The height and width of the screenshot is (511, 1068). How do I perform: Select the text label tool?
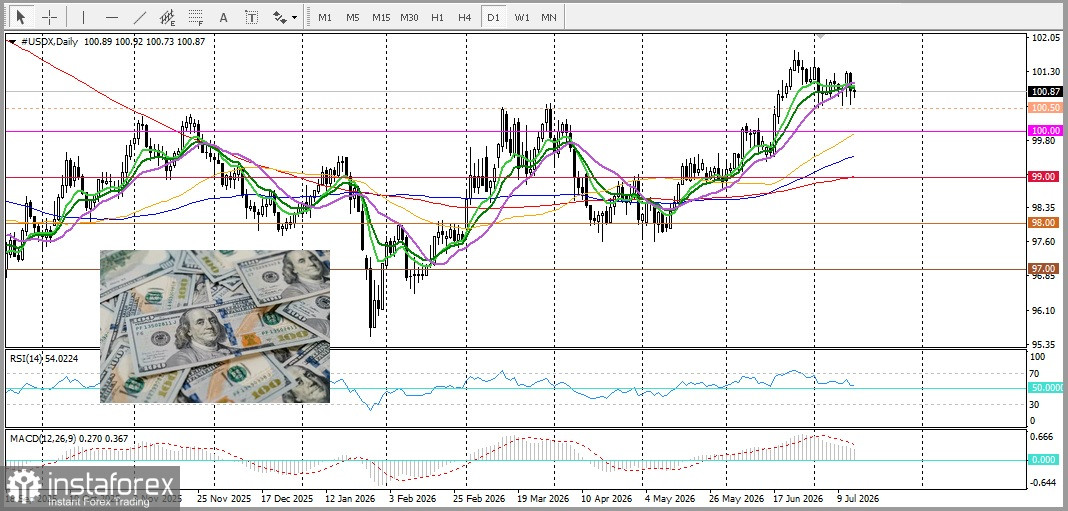tap(251, 17)
